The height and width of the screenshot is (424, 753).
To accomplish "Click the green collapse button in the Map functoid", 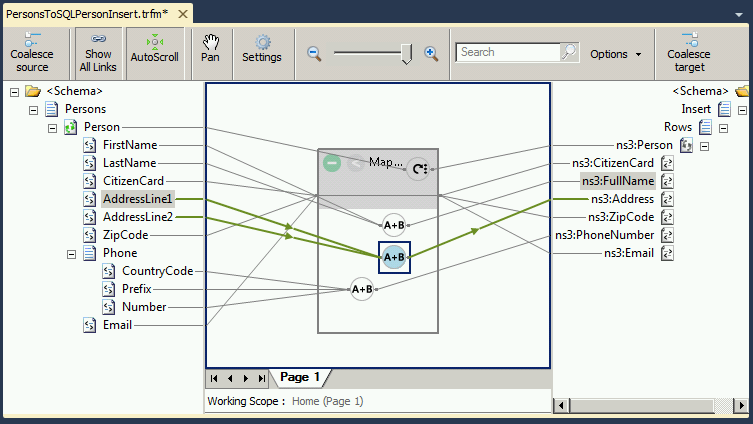I will (x=333, y=162).
